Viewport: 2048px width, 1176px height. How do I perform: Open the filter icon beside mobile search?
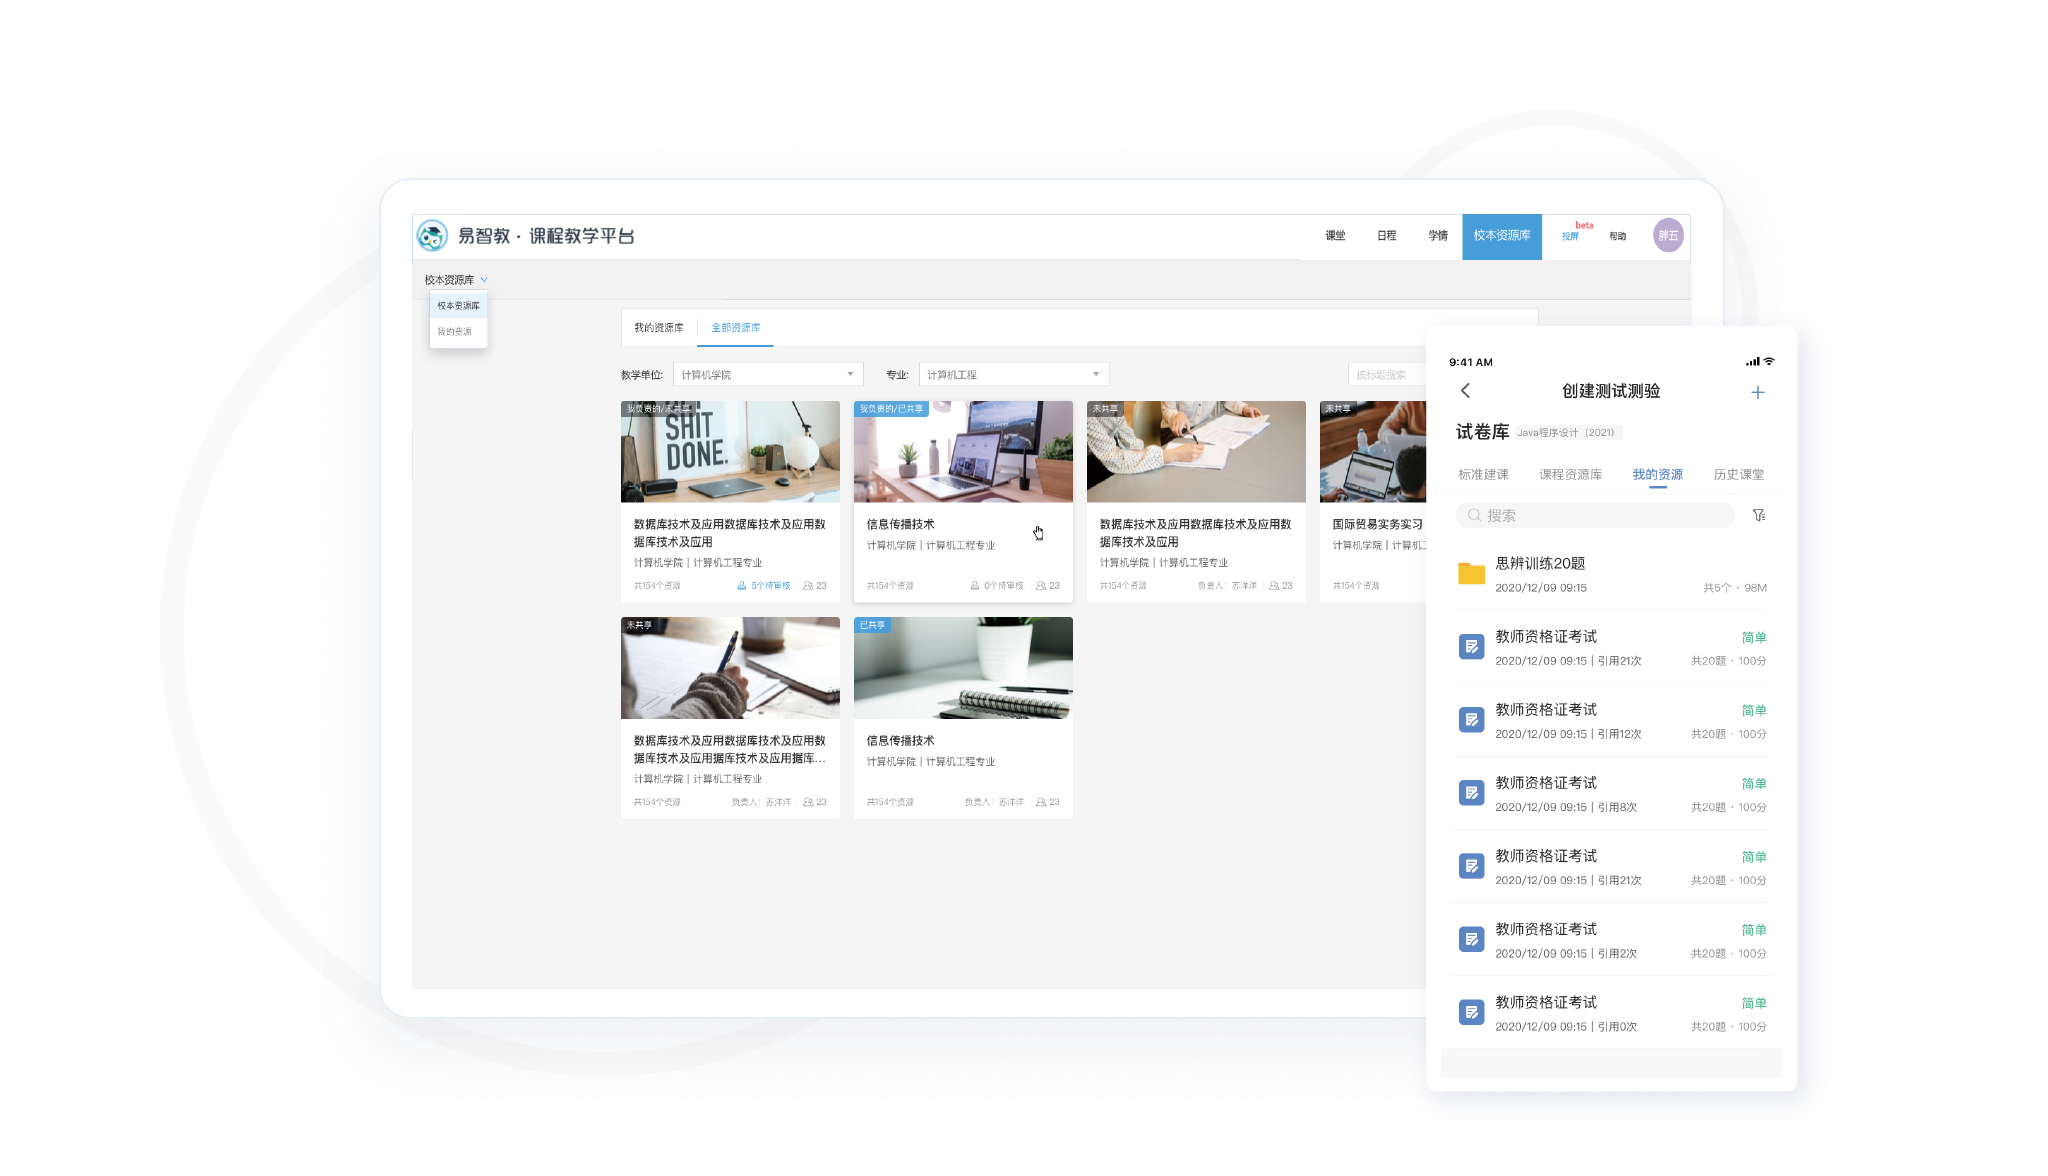[x=1758, y=515]
